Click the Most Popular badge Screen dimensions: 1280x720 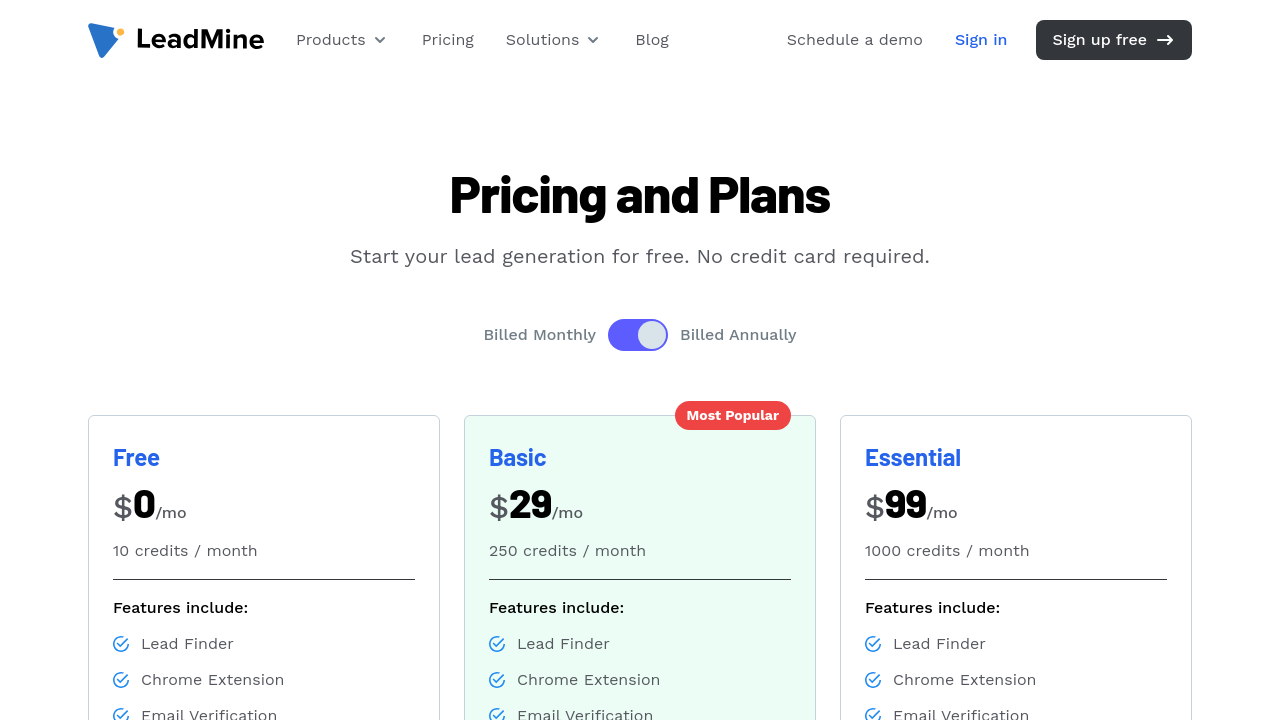[733, 416]
